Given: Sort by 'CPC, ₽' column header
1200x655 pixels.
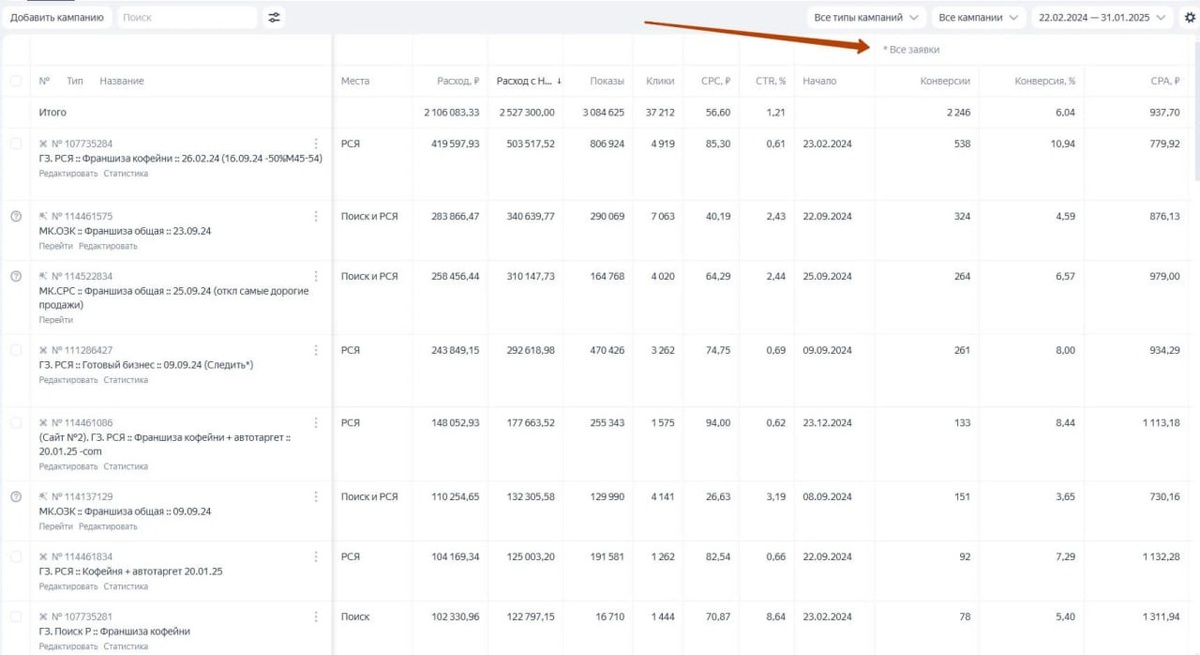Looking at the screenshot, I should coord(715,81).
